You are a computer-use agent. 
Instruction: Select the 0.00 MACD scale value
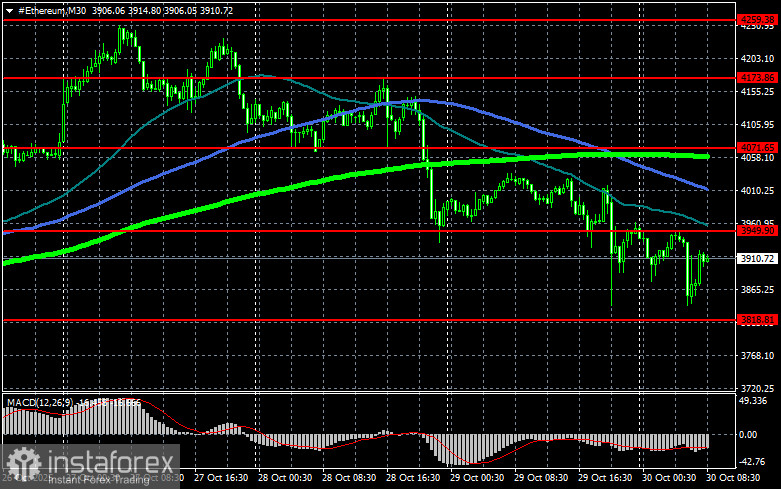coord(748,435)
